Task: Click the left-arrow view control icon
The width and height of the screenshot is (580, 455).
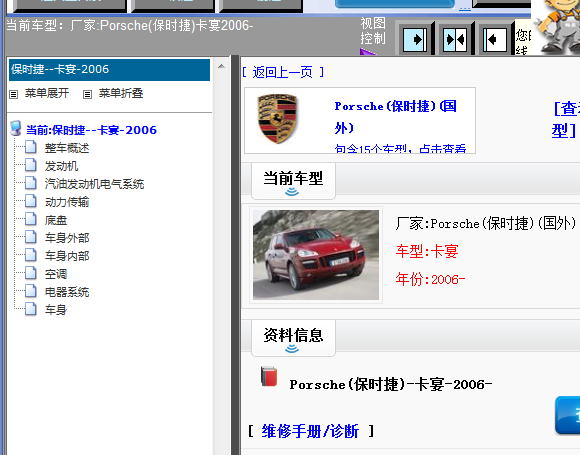Action: pos(495,39)
